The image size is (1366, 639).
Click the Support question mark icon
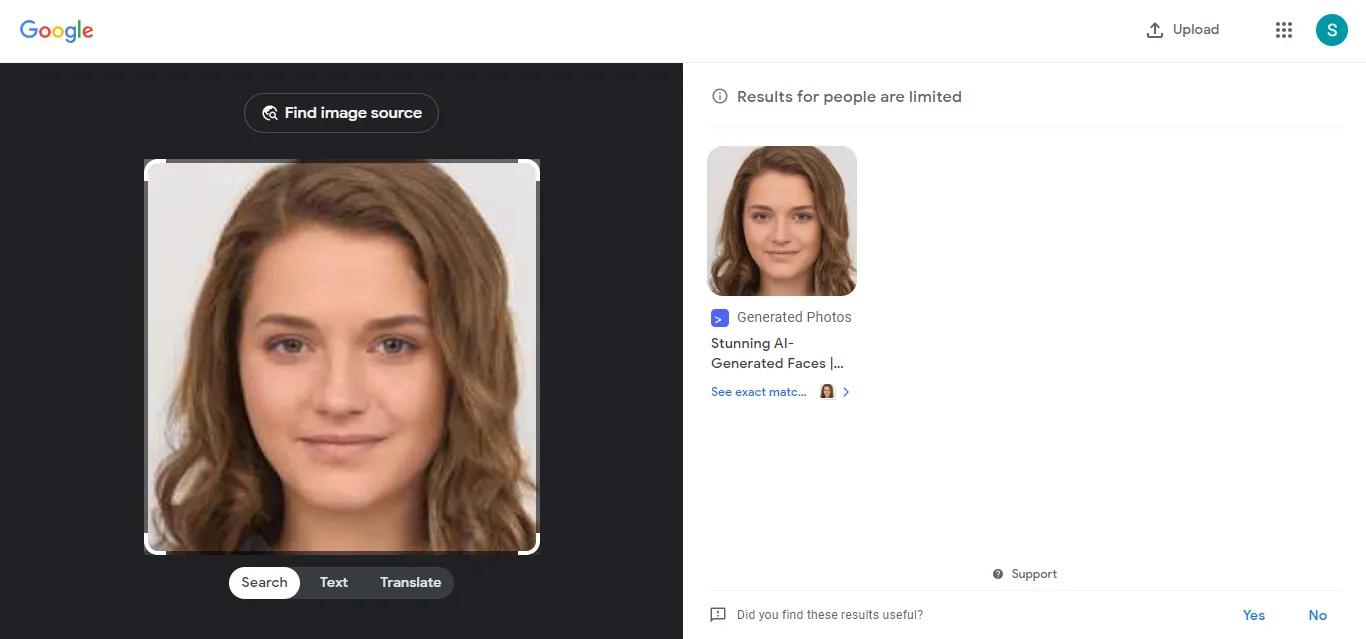coord(997,573)
